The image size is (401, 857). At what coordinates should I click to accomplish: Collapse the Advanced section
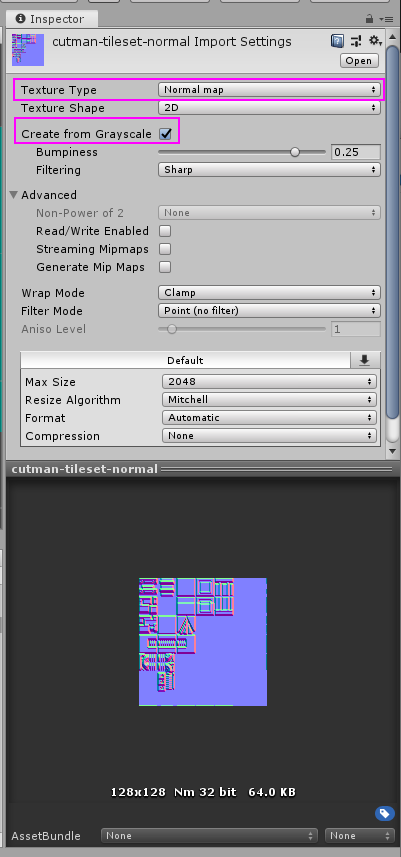13,195
